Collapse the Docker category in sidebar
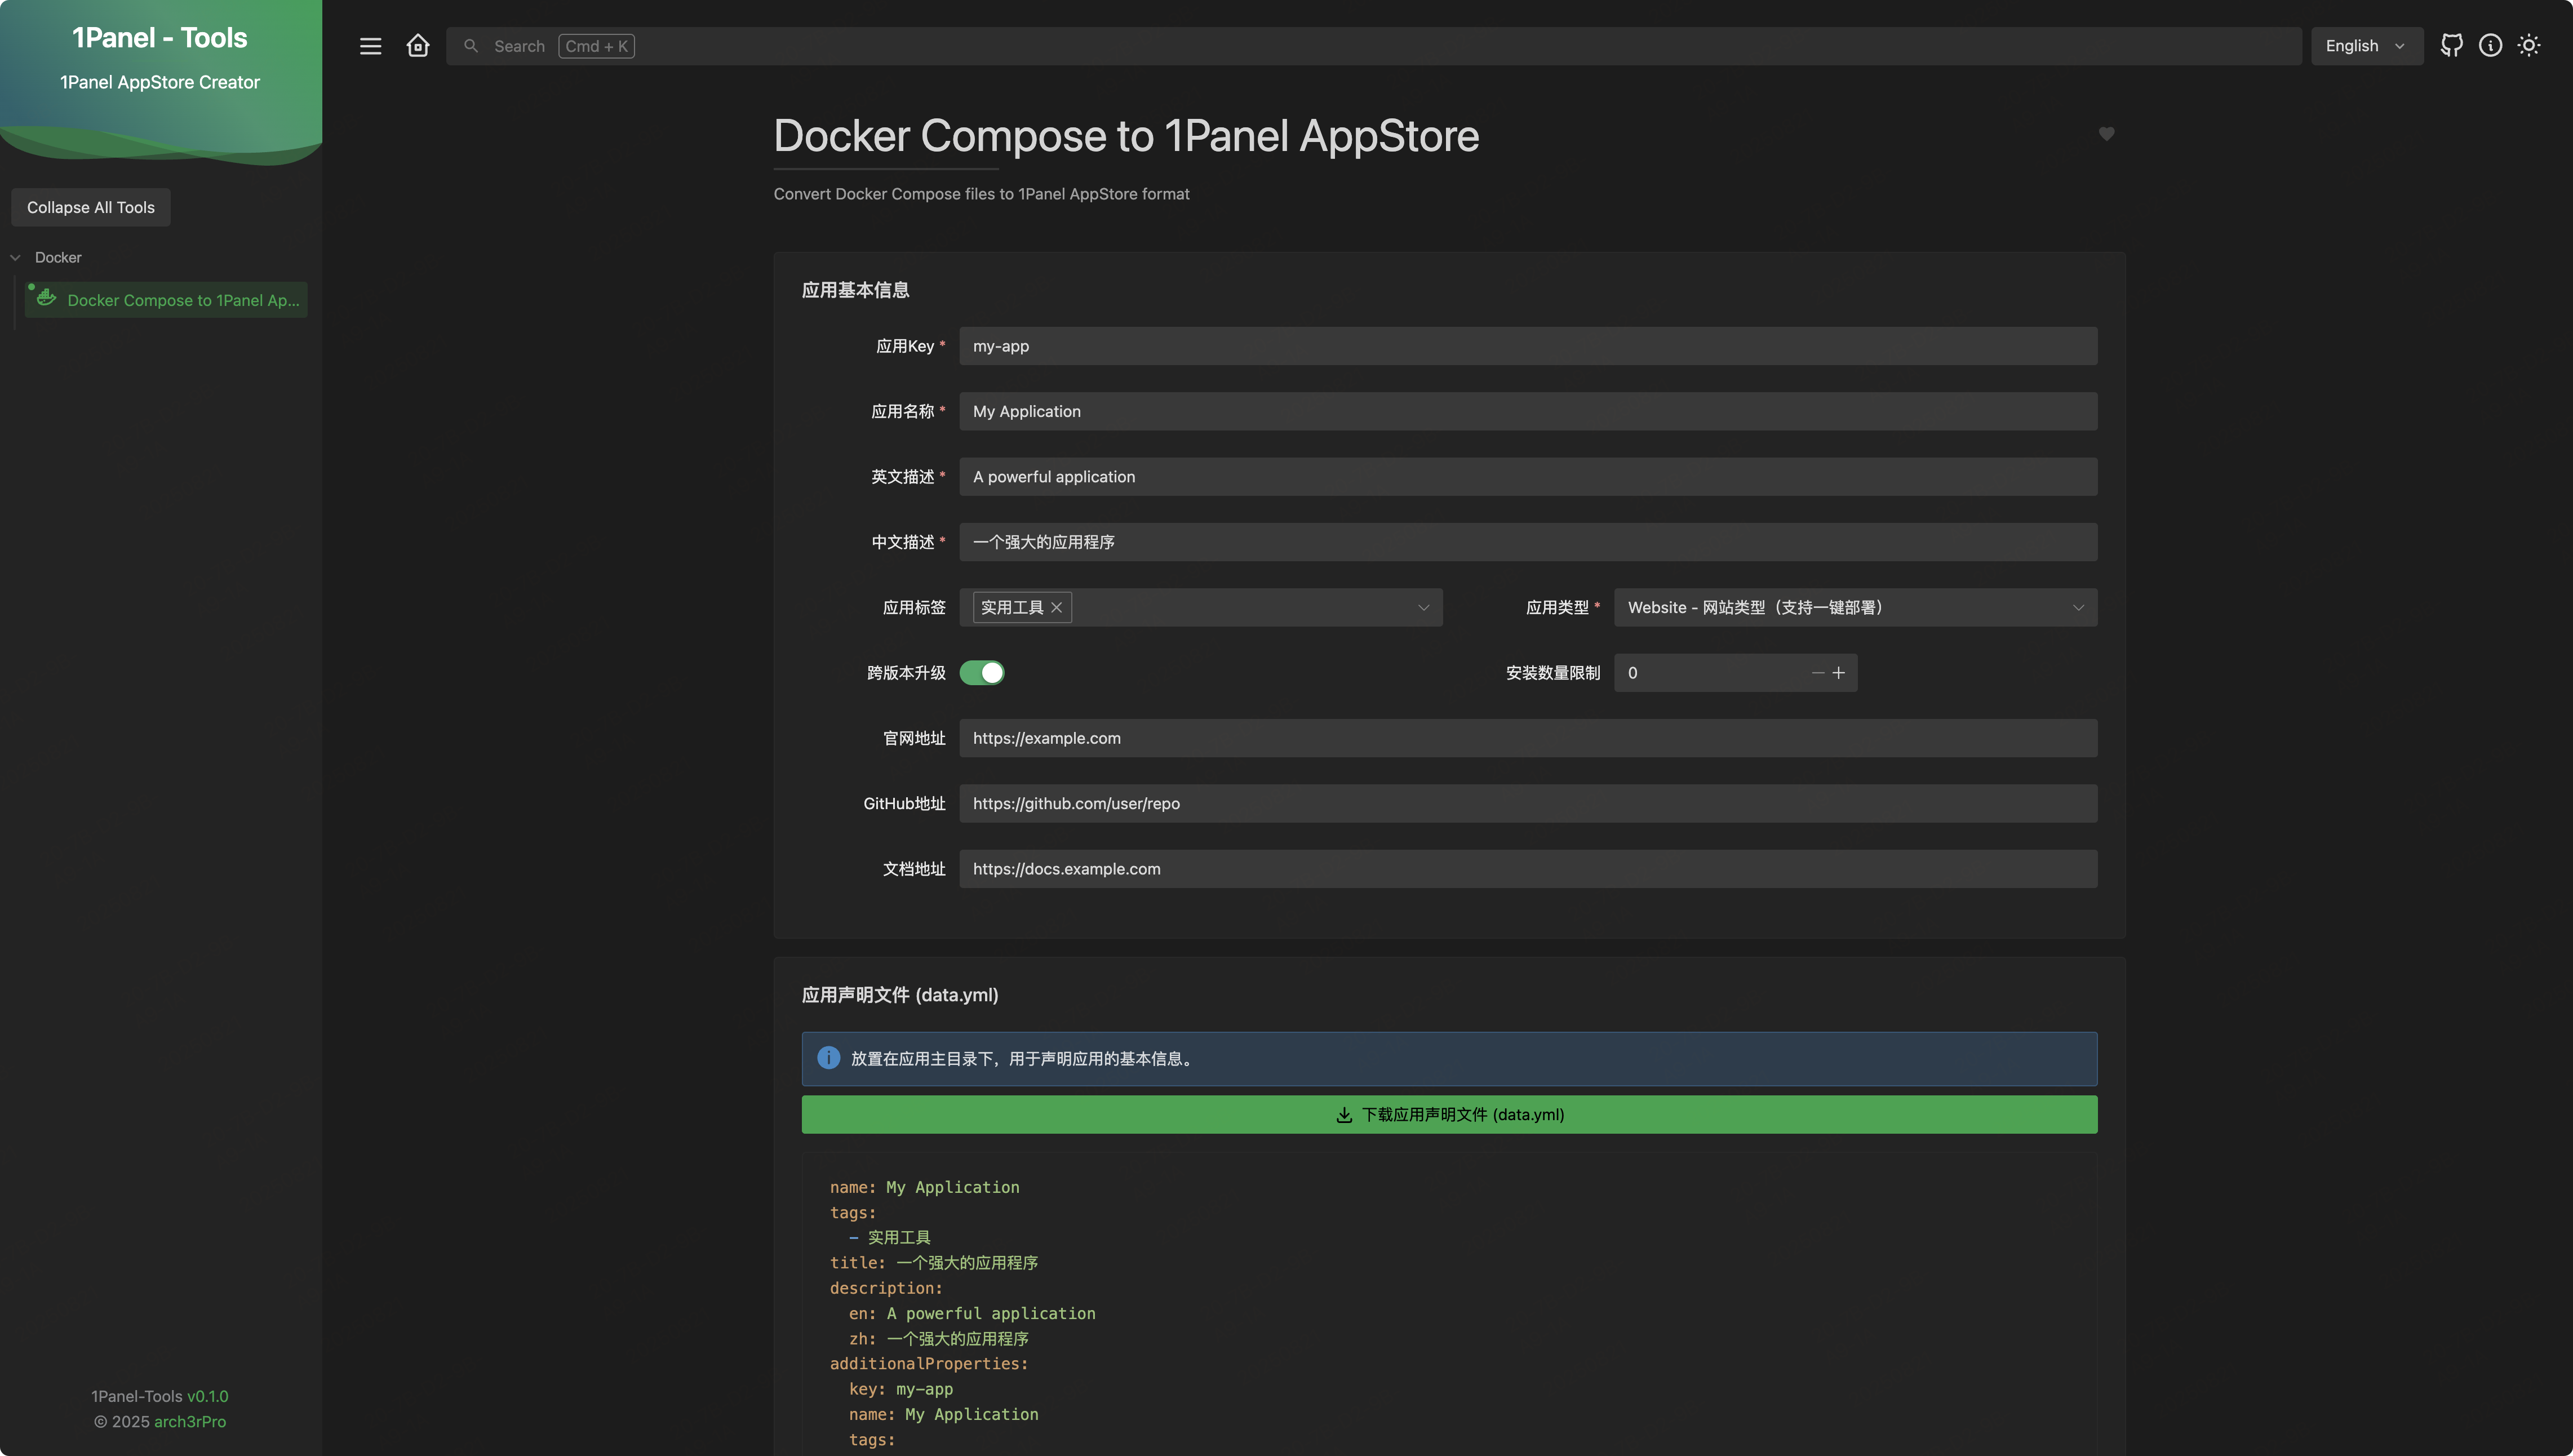This screenshot has height=1456, width=2573. 16,258
